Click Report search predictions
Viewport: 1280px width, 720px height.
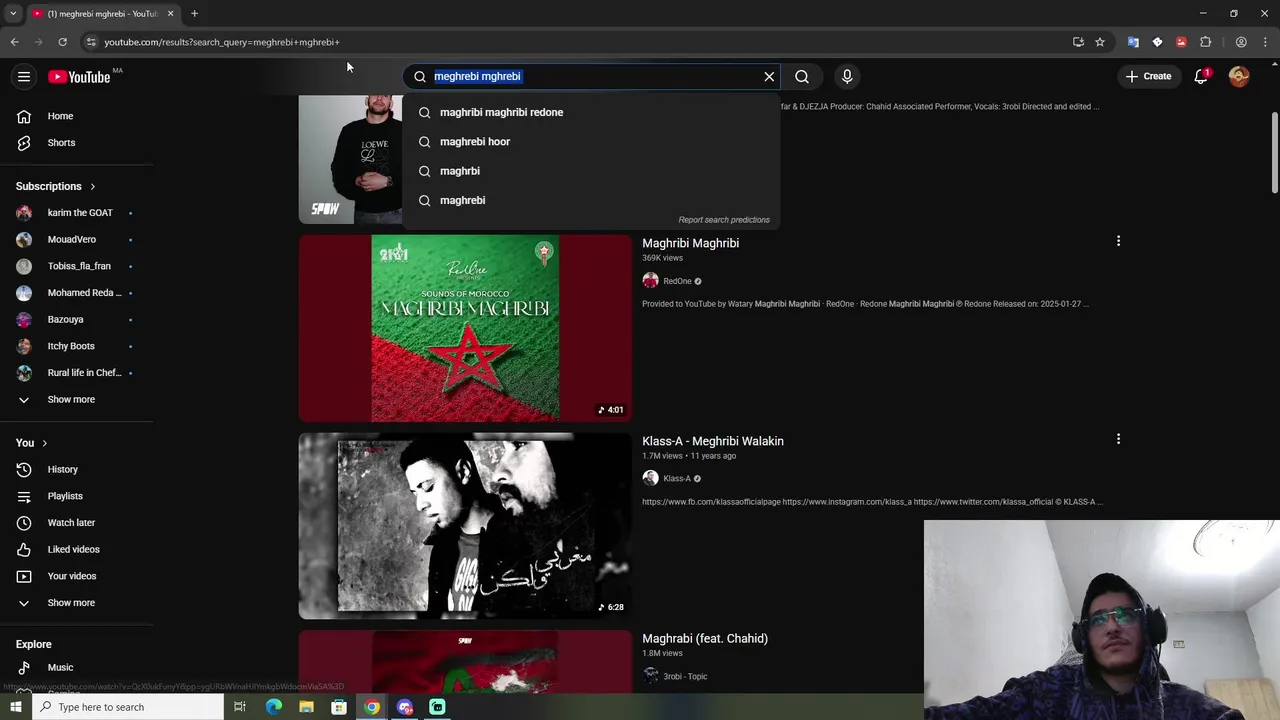(x=724, y=220)
